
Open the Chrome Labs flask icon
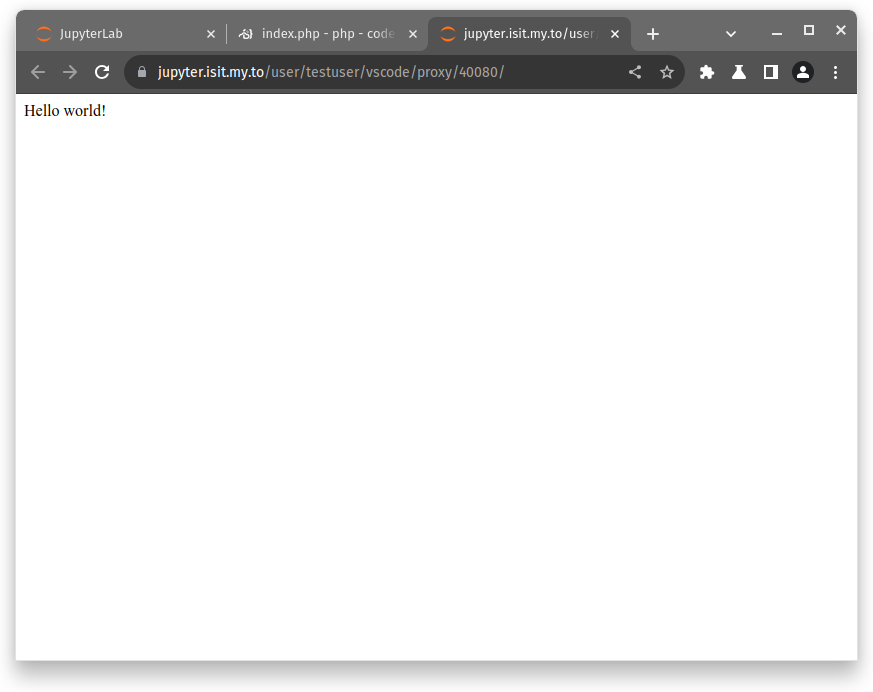(739, 72)
